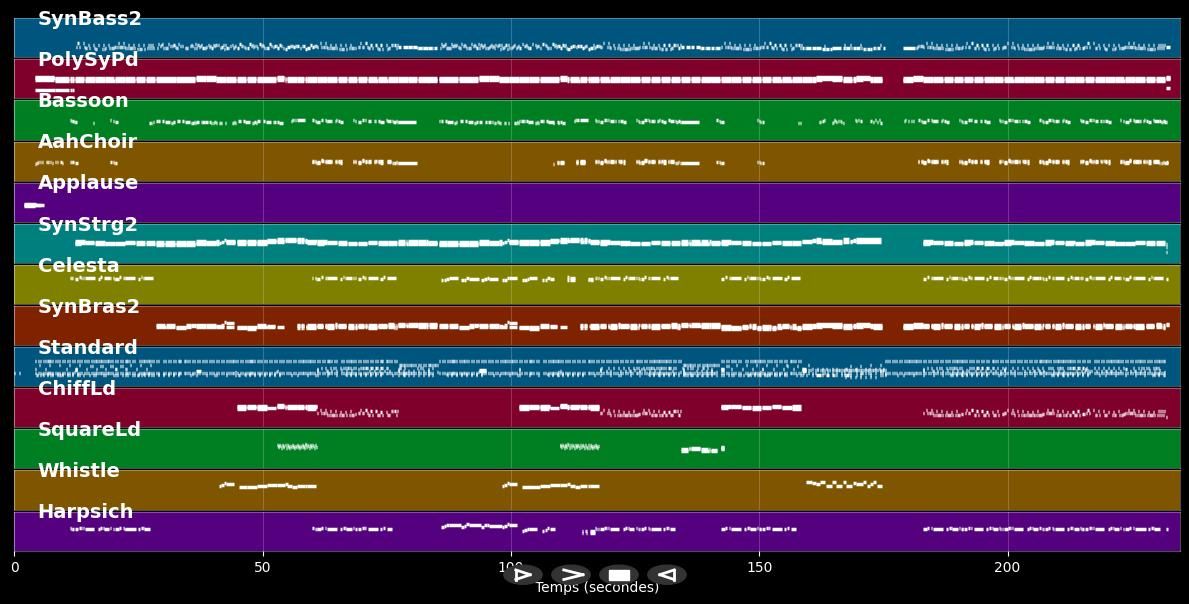The image size is (1189, 604).
Task: Click the Harpsich track label
Action: [x=85, y=512]
